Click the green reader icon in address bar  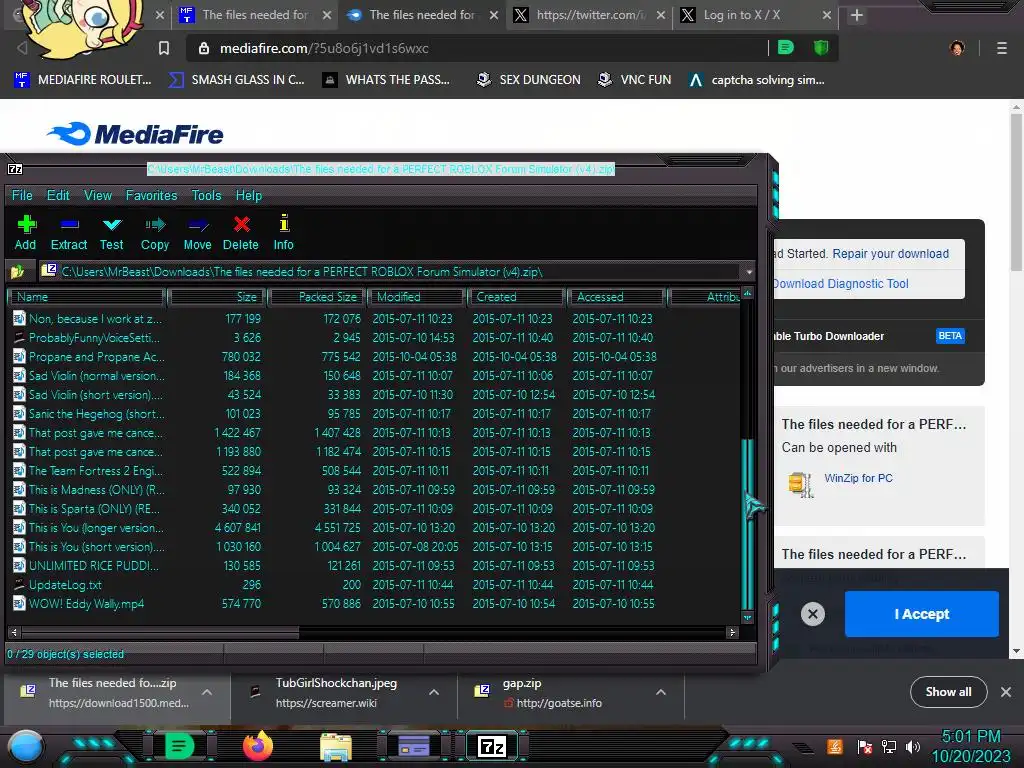tap(786, 48)
